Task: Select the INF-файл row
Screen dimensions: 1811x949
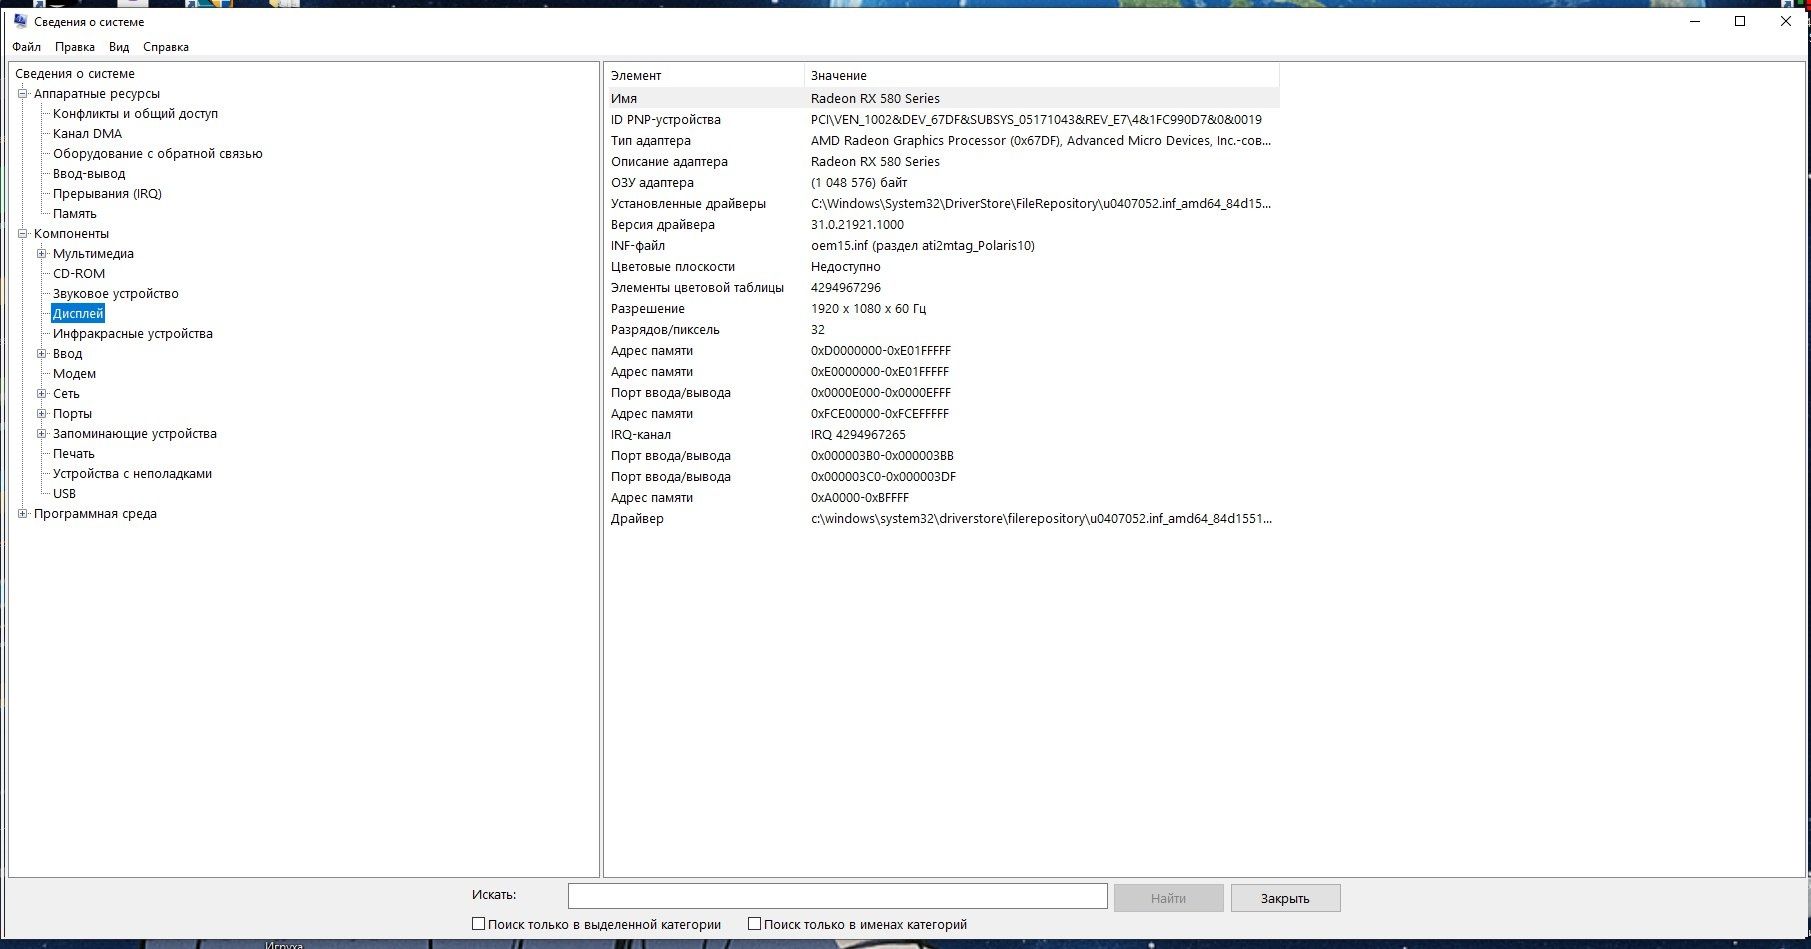Action: coord(942,245)
